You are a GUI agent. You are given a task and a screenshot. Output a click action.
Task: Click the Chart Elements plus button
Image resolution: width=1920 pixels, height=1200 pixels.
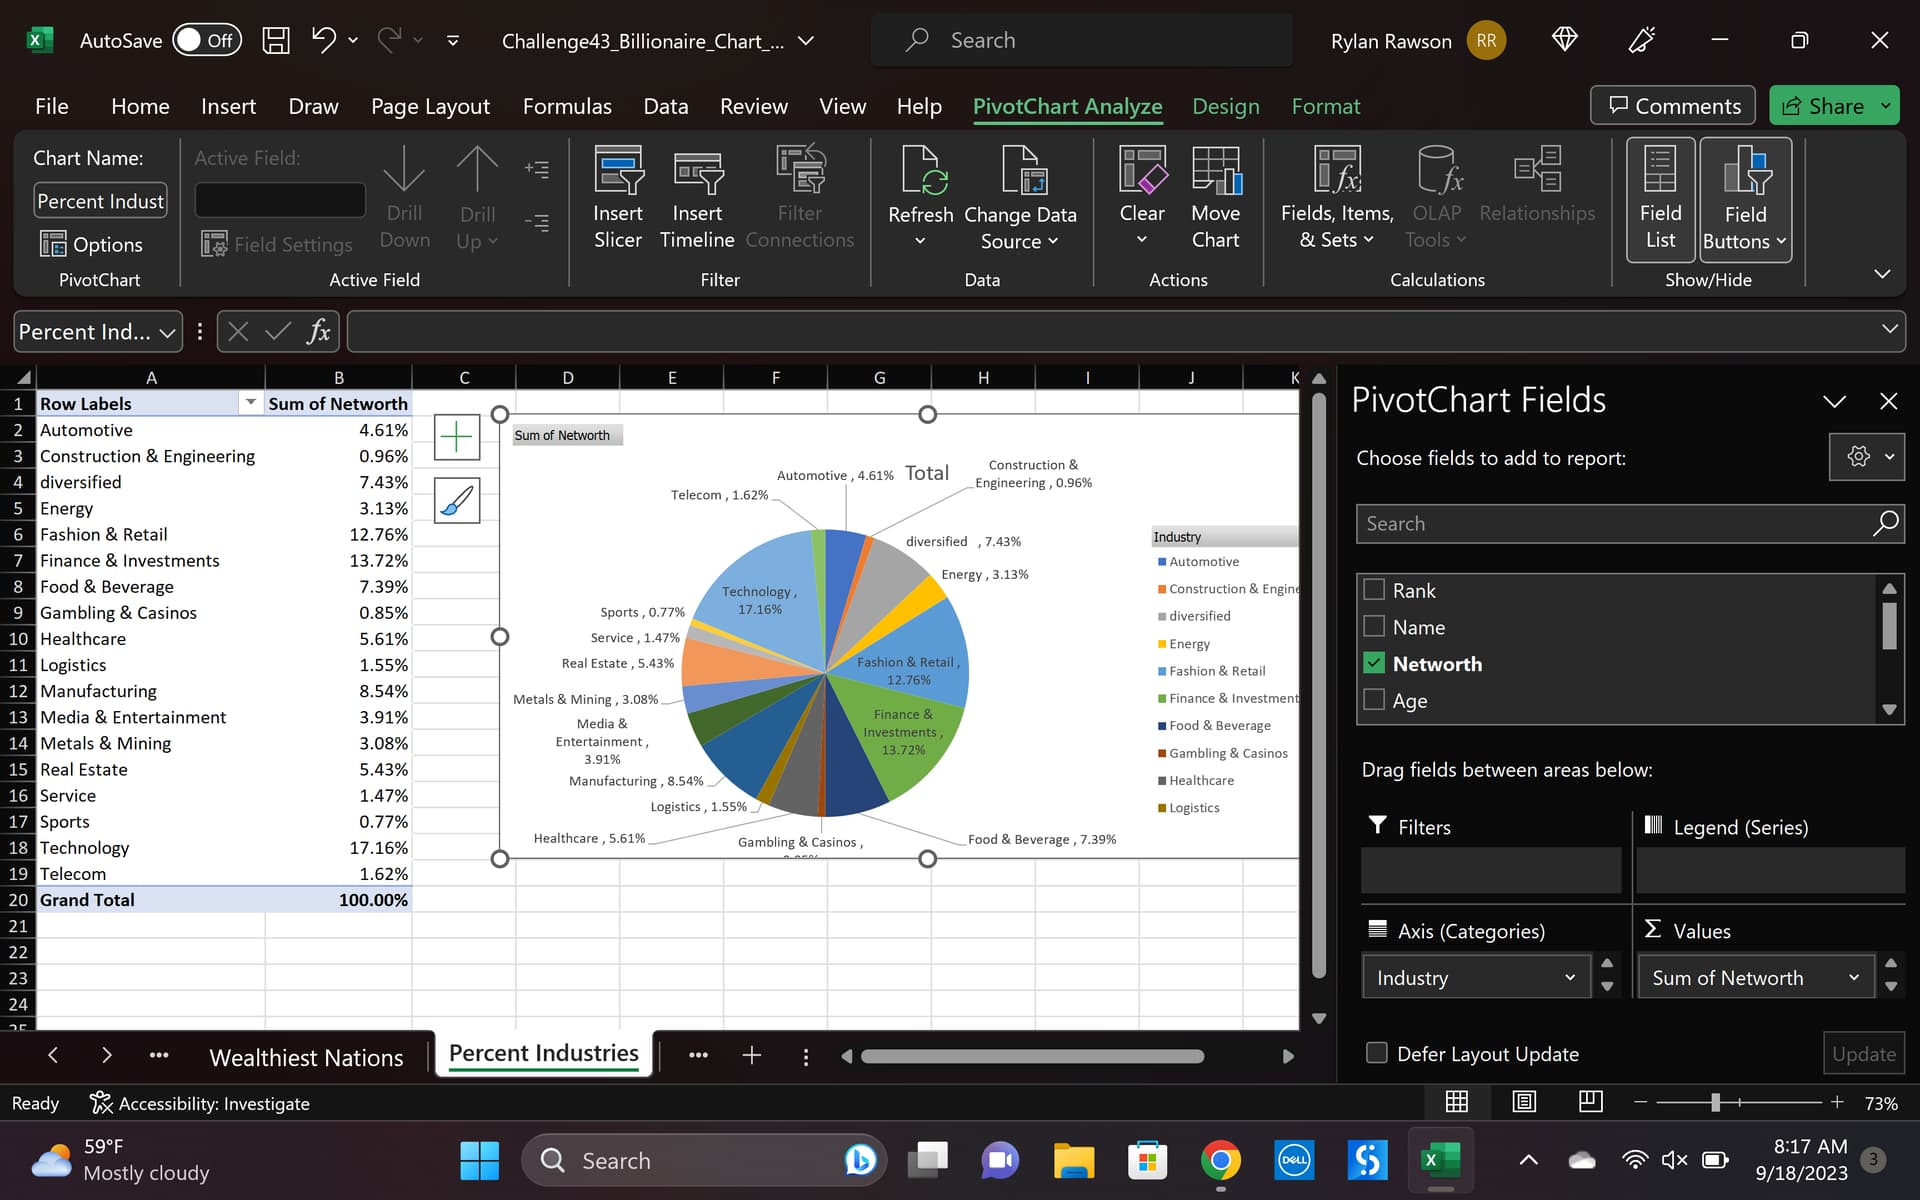pyautogui.click(x=457, y=437)
